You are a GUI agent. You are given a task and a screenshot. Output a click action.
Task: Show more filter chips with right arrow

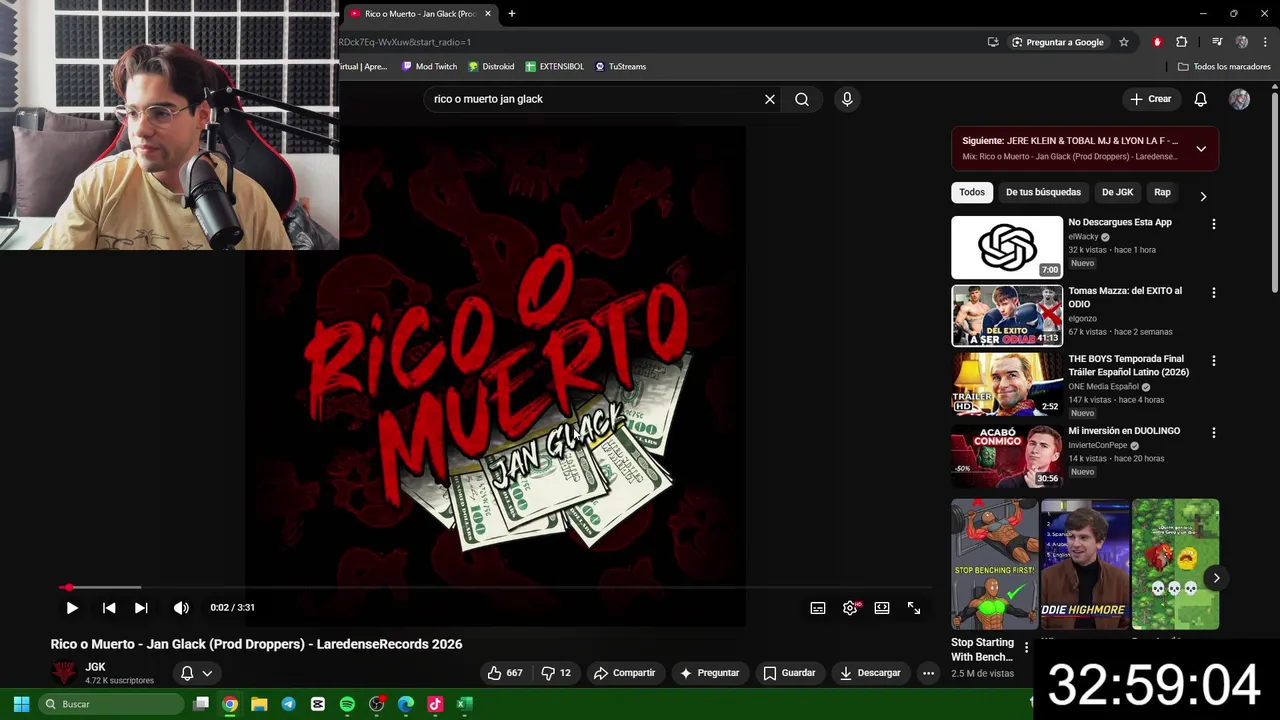[x=1203, y=196]
